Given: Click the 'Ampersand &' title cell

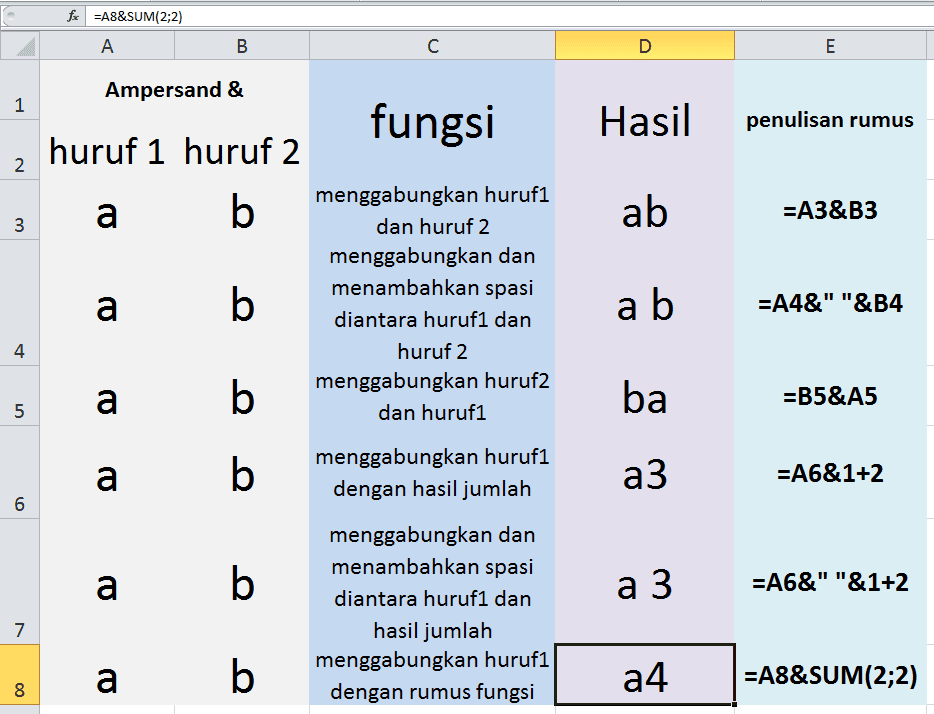Looking at the screenshot, I should click(x=175, y=90).
